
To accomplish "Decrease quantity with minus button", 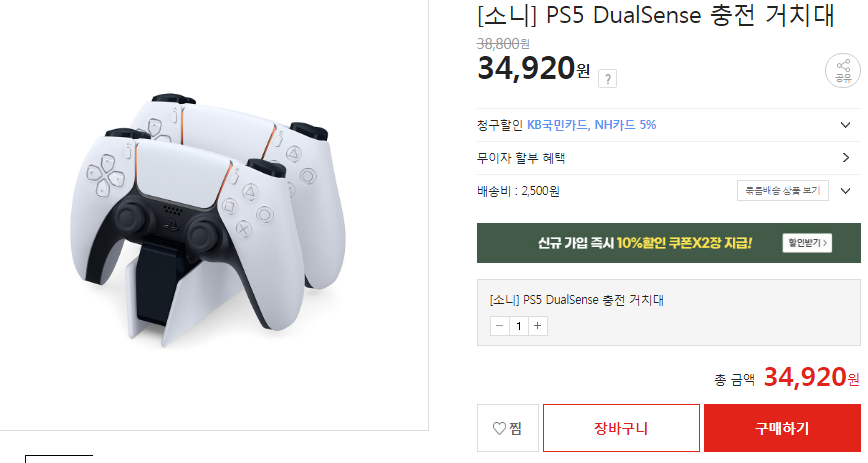I will [500, 326].
